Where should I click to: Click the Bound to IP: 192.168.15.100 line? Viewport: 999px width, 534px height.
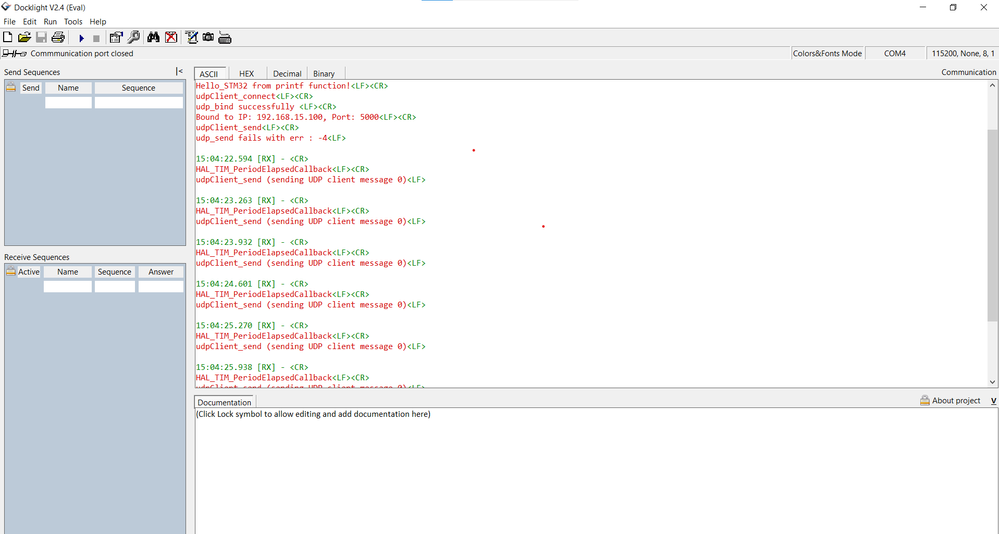tap(306, 117)
